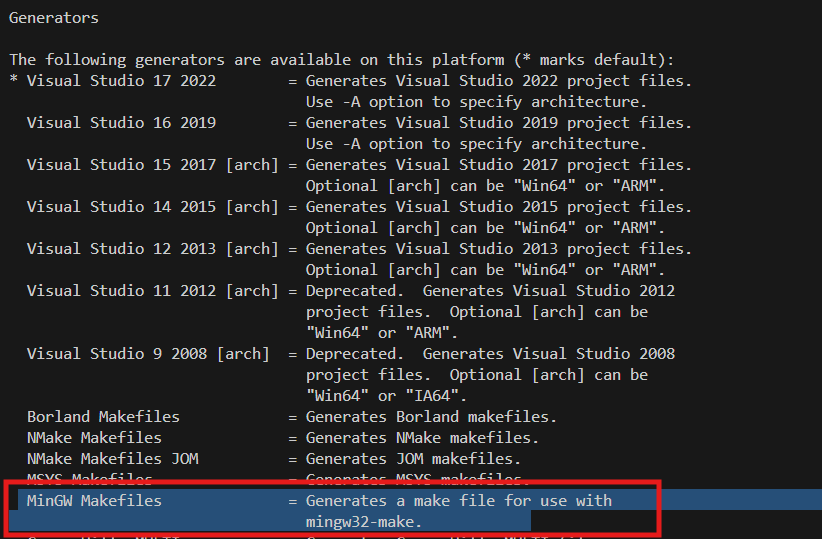The width and height of the screenshot is (822, 539).
Task: Select "Visual Studio 9 2008 [arch]" text
Action: click(x=148, y=353)
